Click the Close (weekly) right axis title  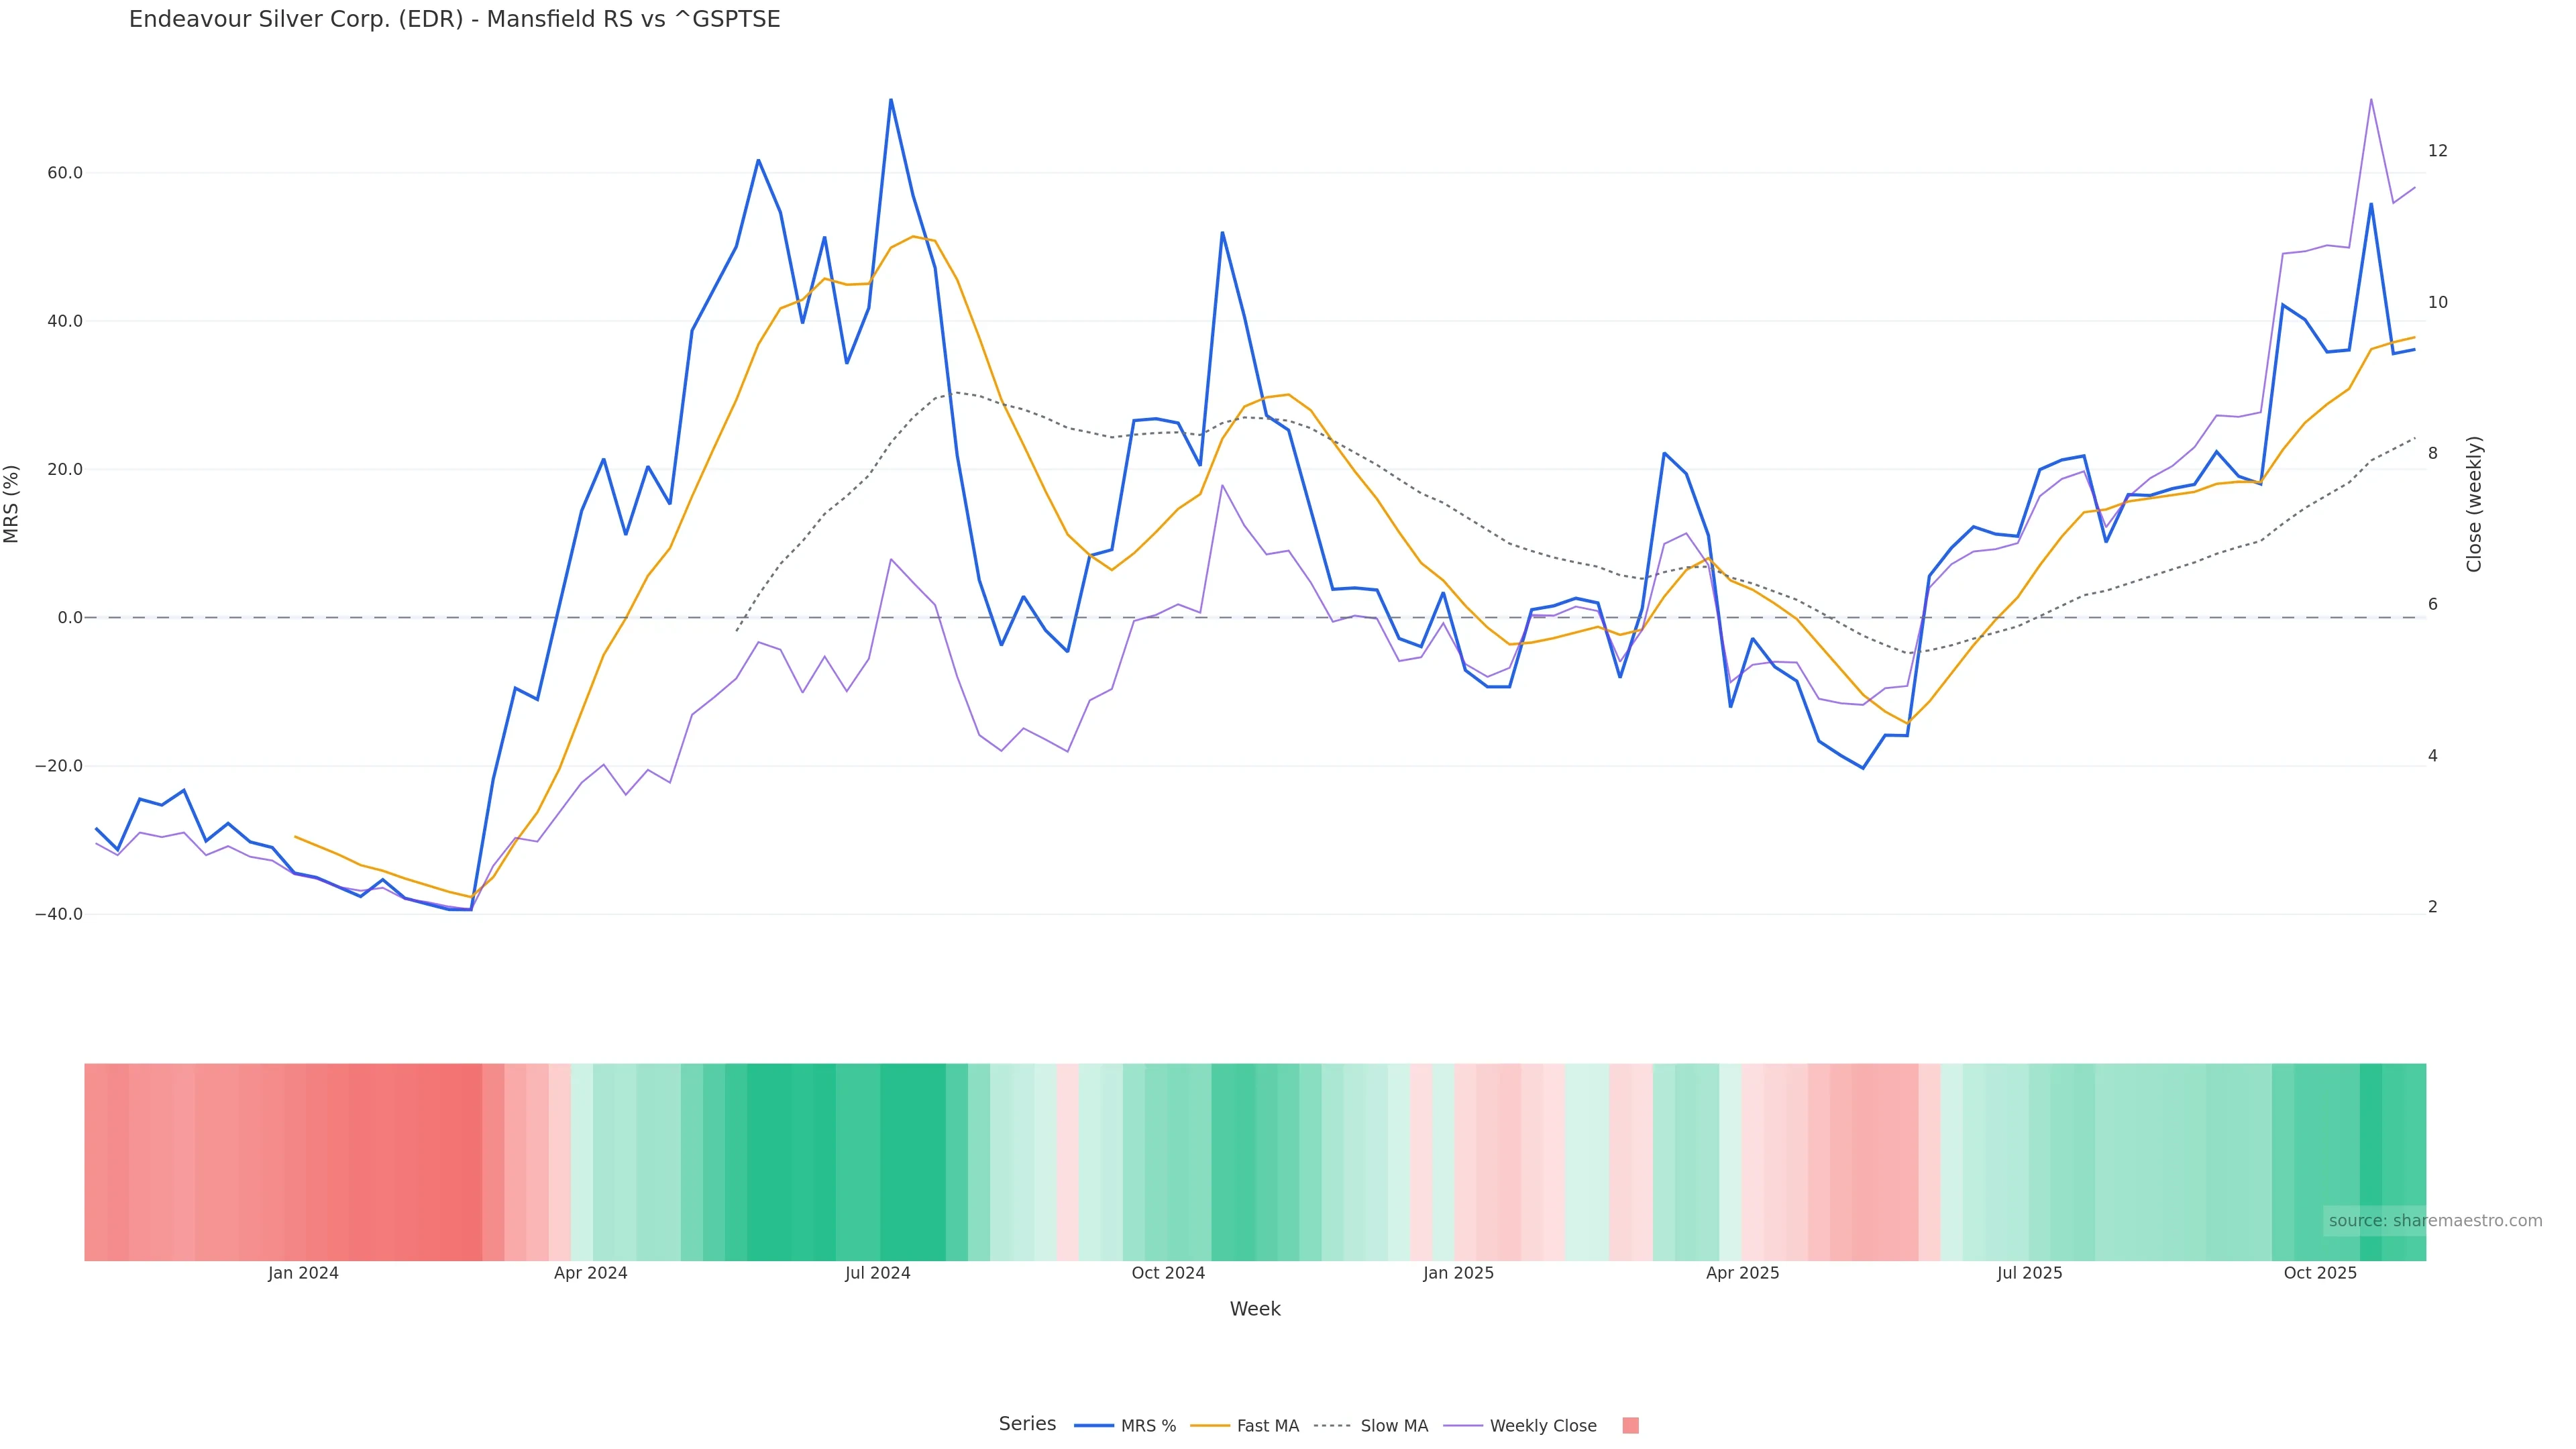coord(2474,504)
